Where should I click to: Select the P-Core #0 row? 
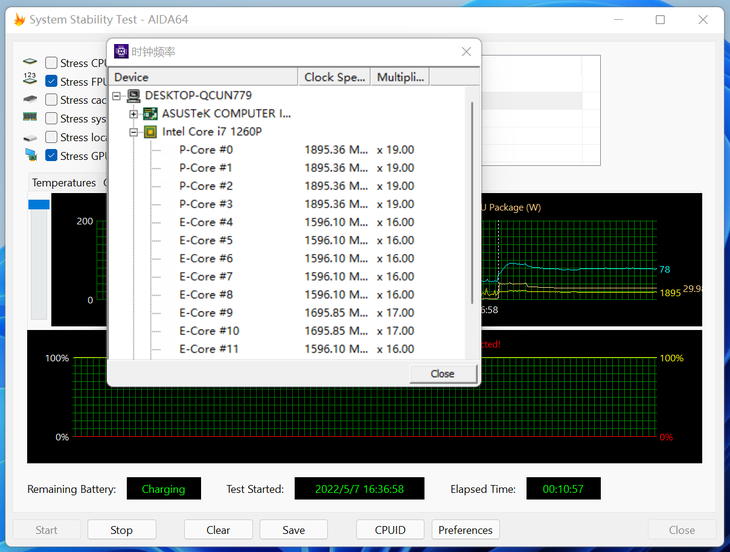[206, 150]
